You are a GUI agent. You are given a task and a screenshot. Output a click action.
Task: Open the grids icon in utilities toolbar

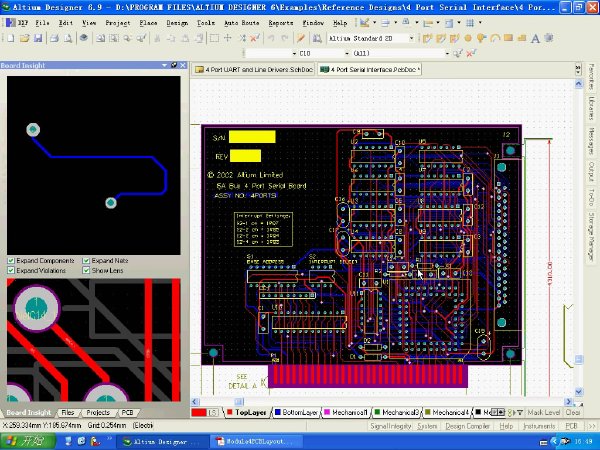point(470,23)
